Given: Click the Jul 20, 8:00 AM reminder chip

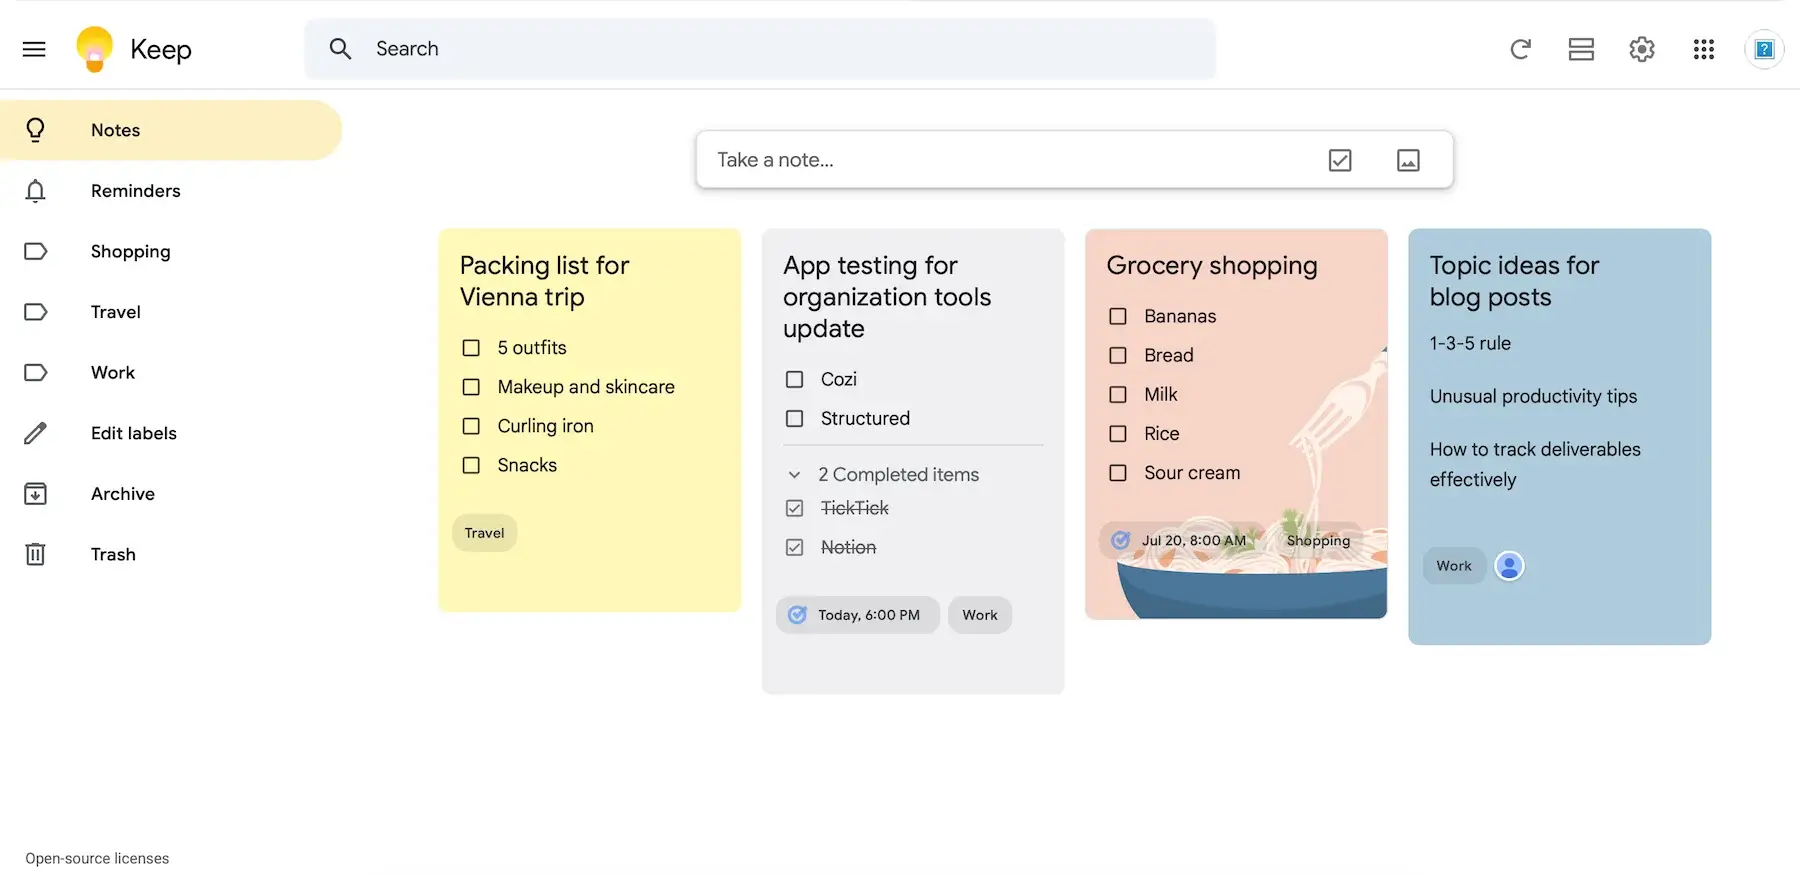Looking at the screenshot, I should tap(1181, 540).
